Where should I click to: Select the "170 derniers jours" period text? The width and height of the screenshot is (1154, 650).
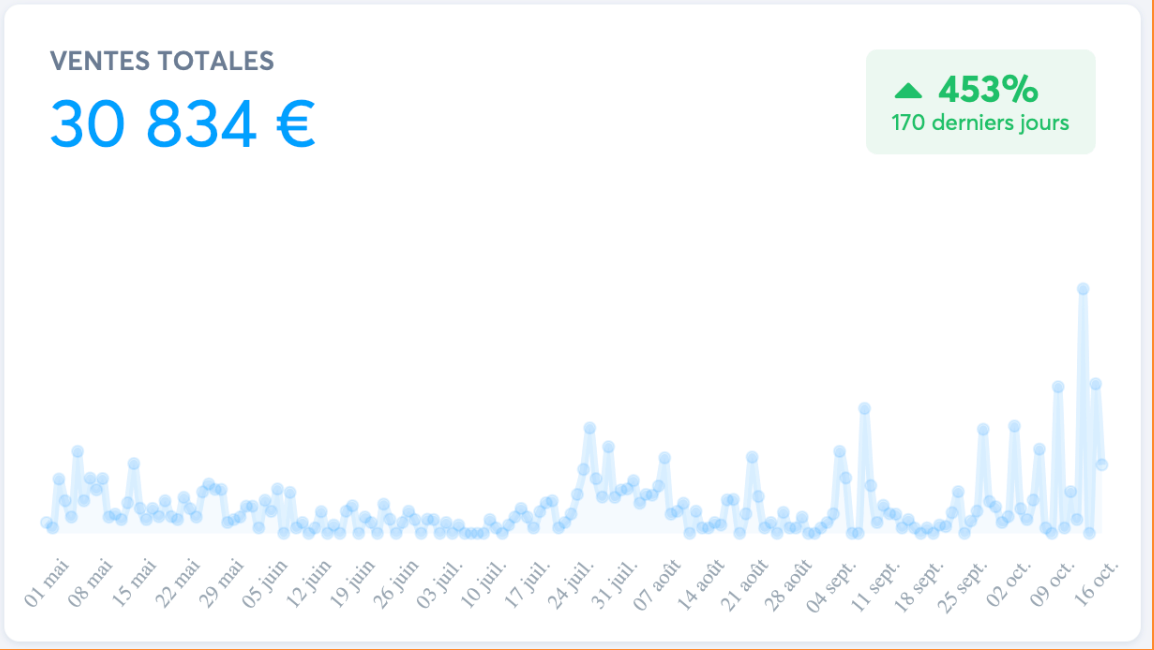tap(980, 123)
